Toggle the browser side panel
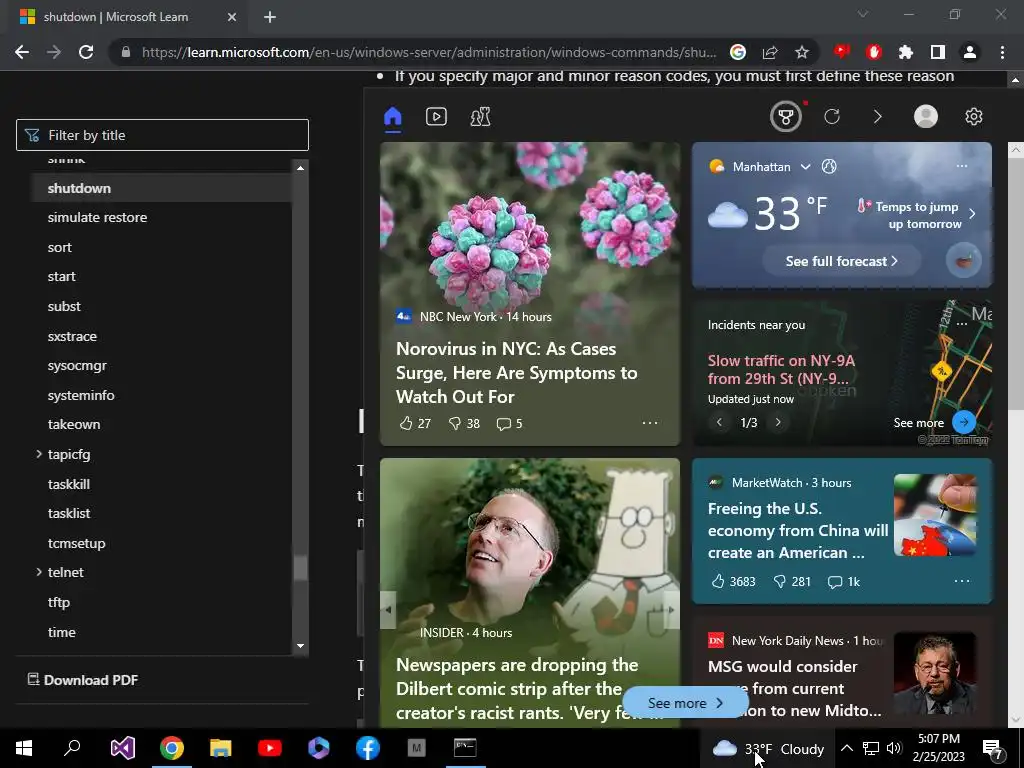The height and width of the screenshot is (768, 1024). point(938,52)
